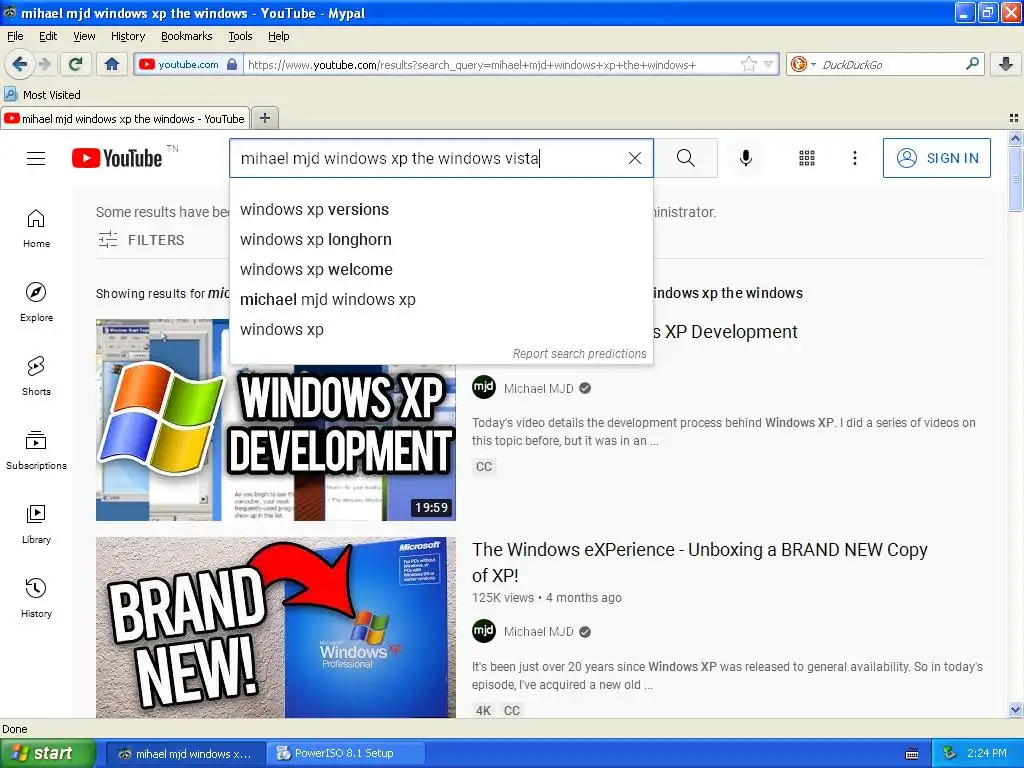Choose the plain "windows xp" suggestion
This screenshot has height=768, width=1024.
[441, 330]
